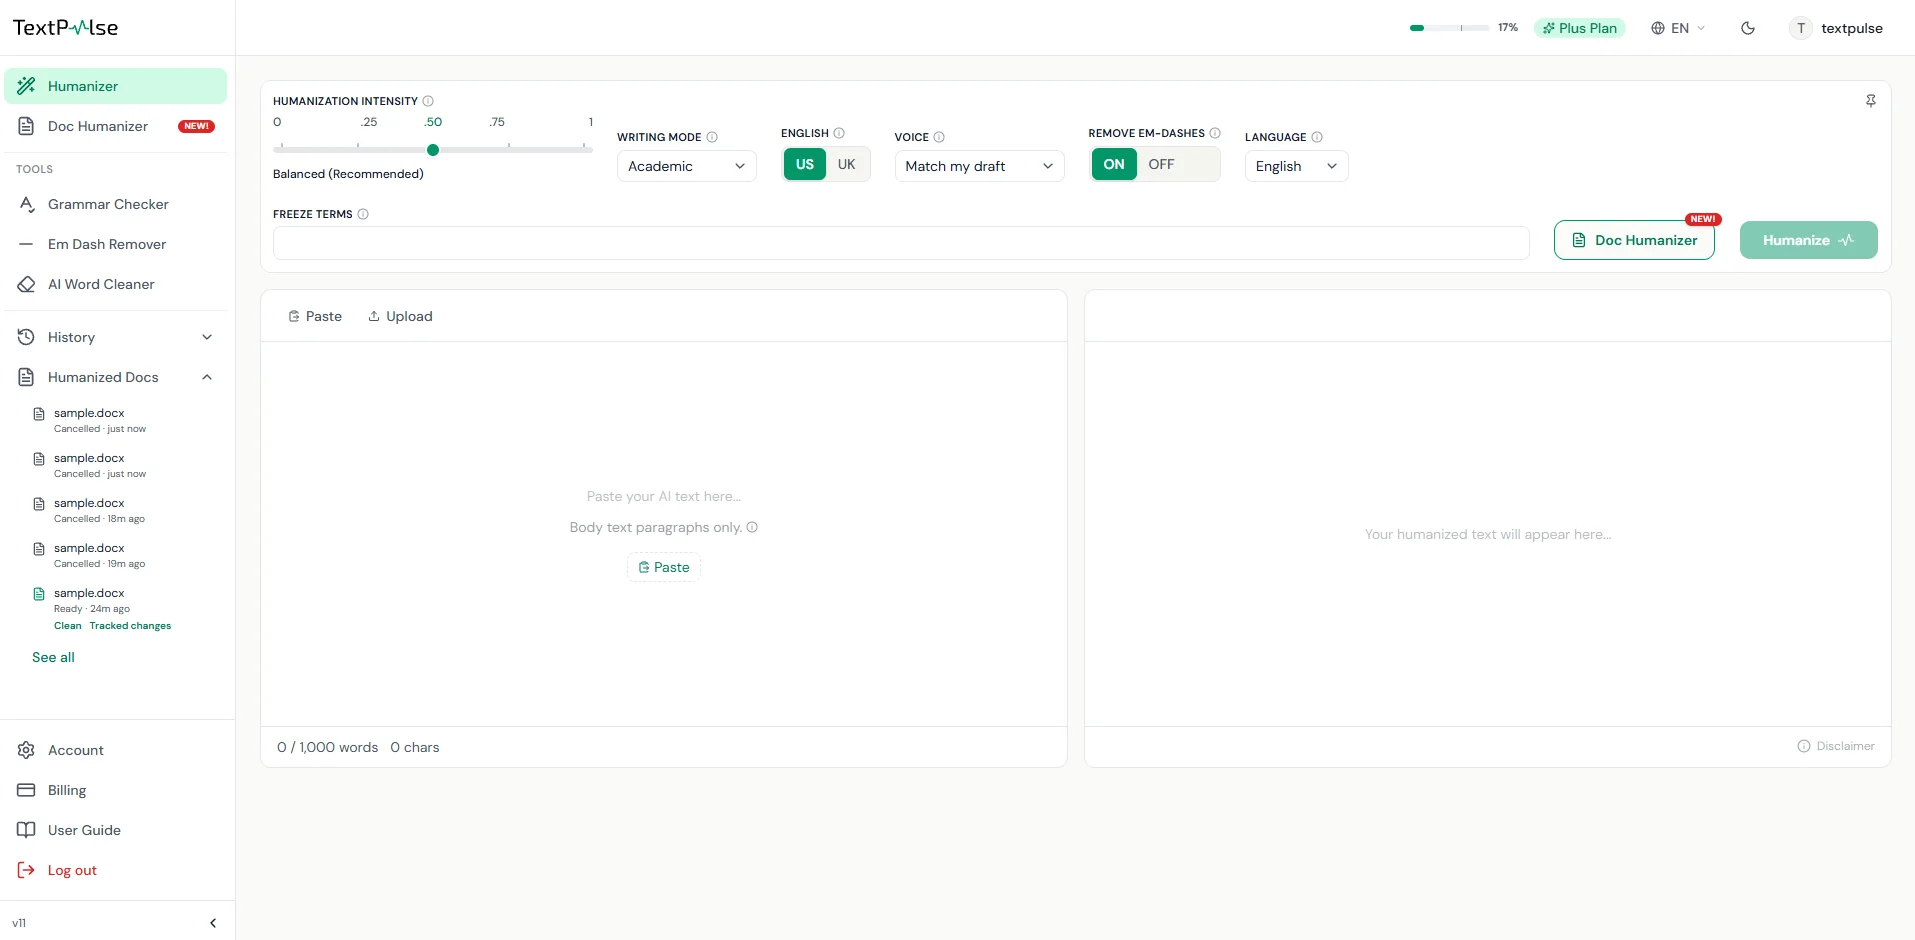Click Log out
The height and width of the screenshot is (940, 1915).
coord(115,870)
